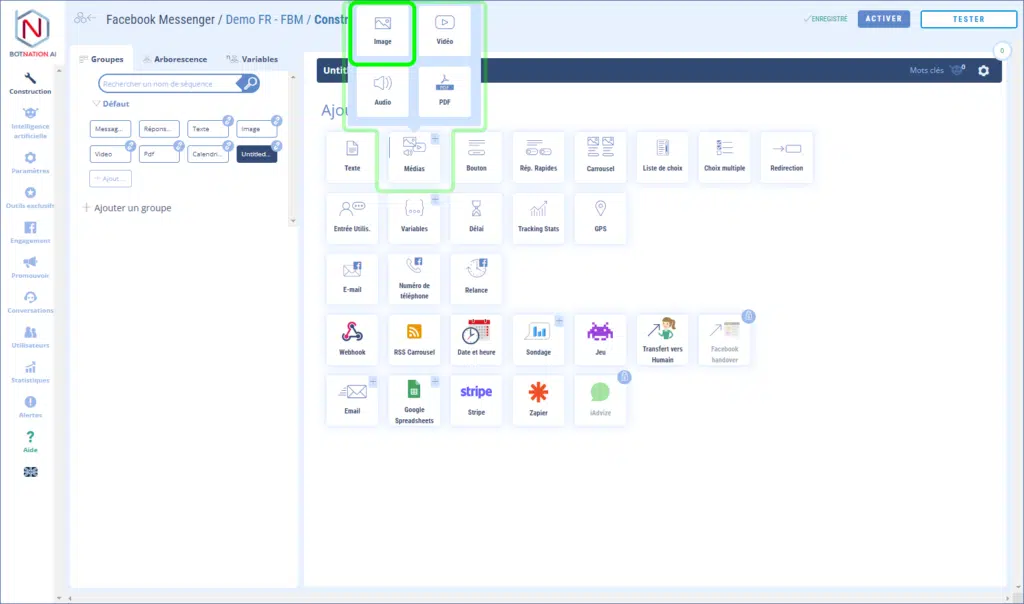
Task: Choose the Vidéo media type
Action: pos(444,31)
